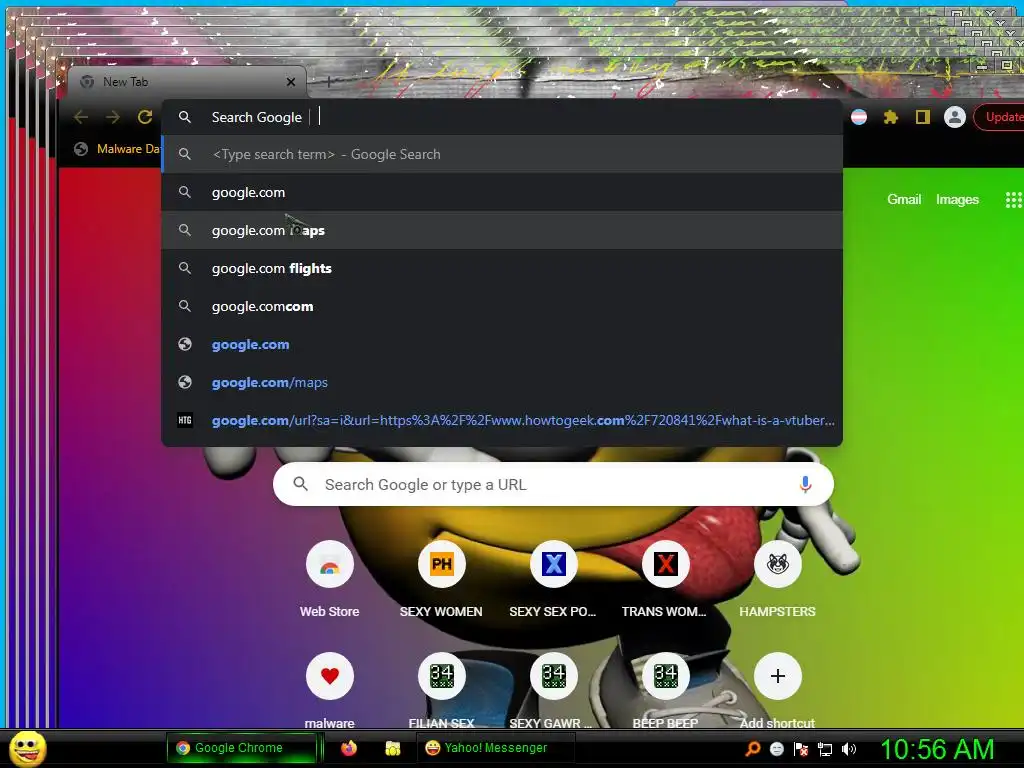Open the Google apps grid

[1013, 200]
